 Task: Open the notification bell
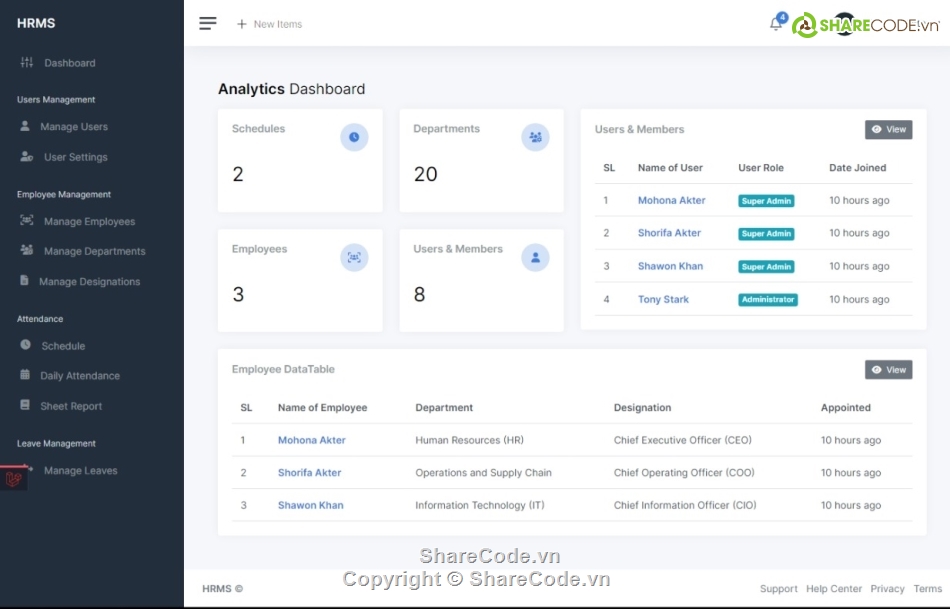pos(776,24)
